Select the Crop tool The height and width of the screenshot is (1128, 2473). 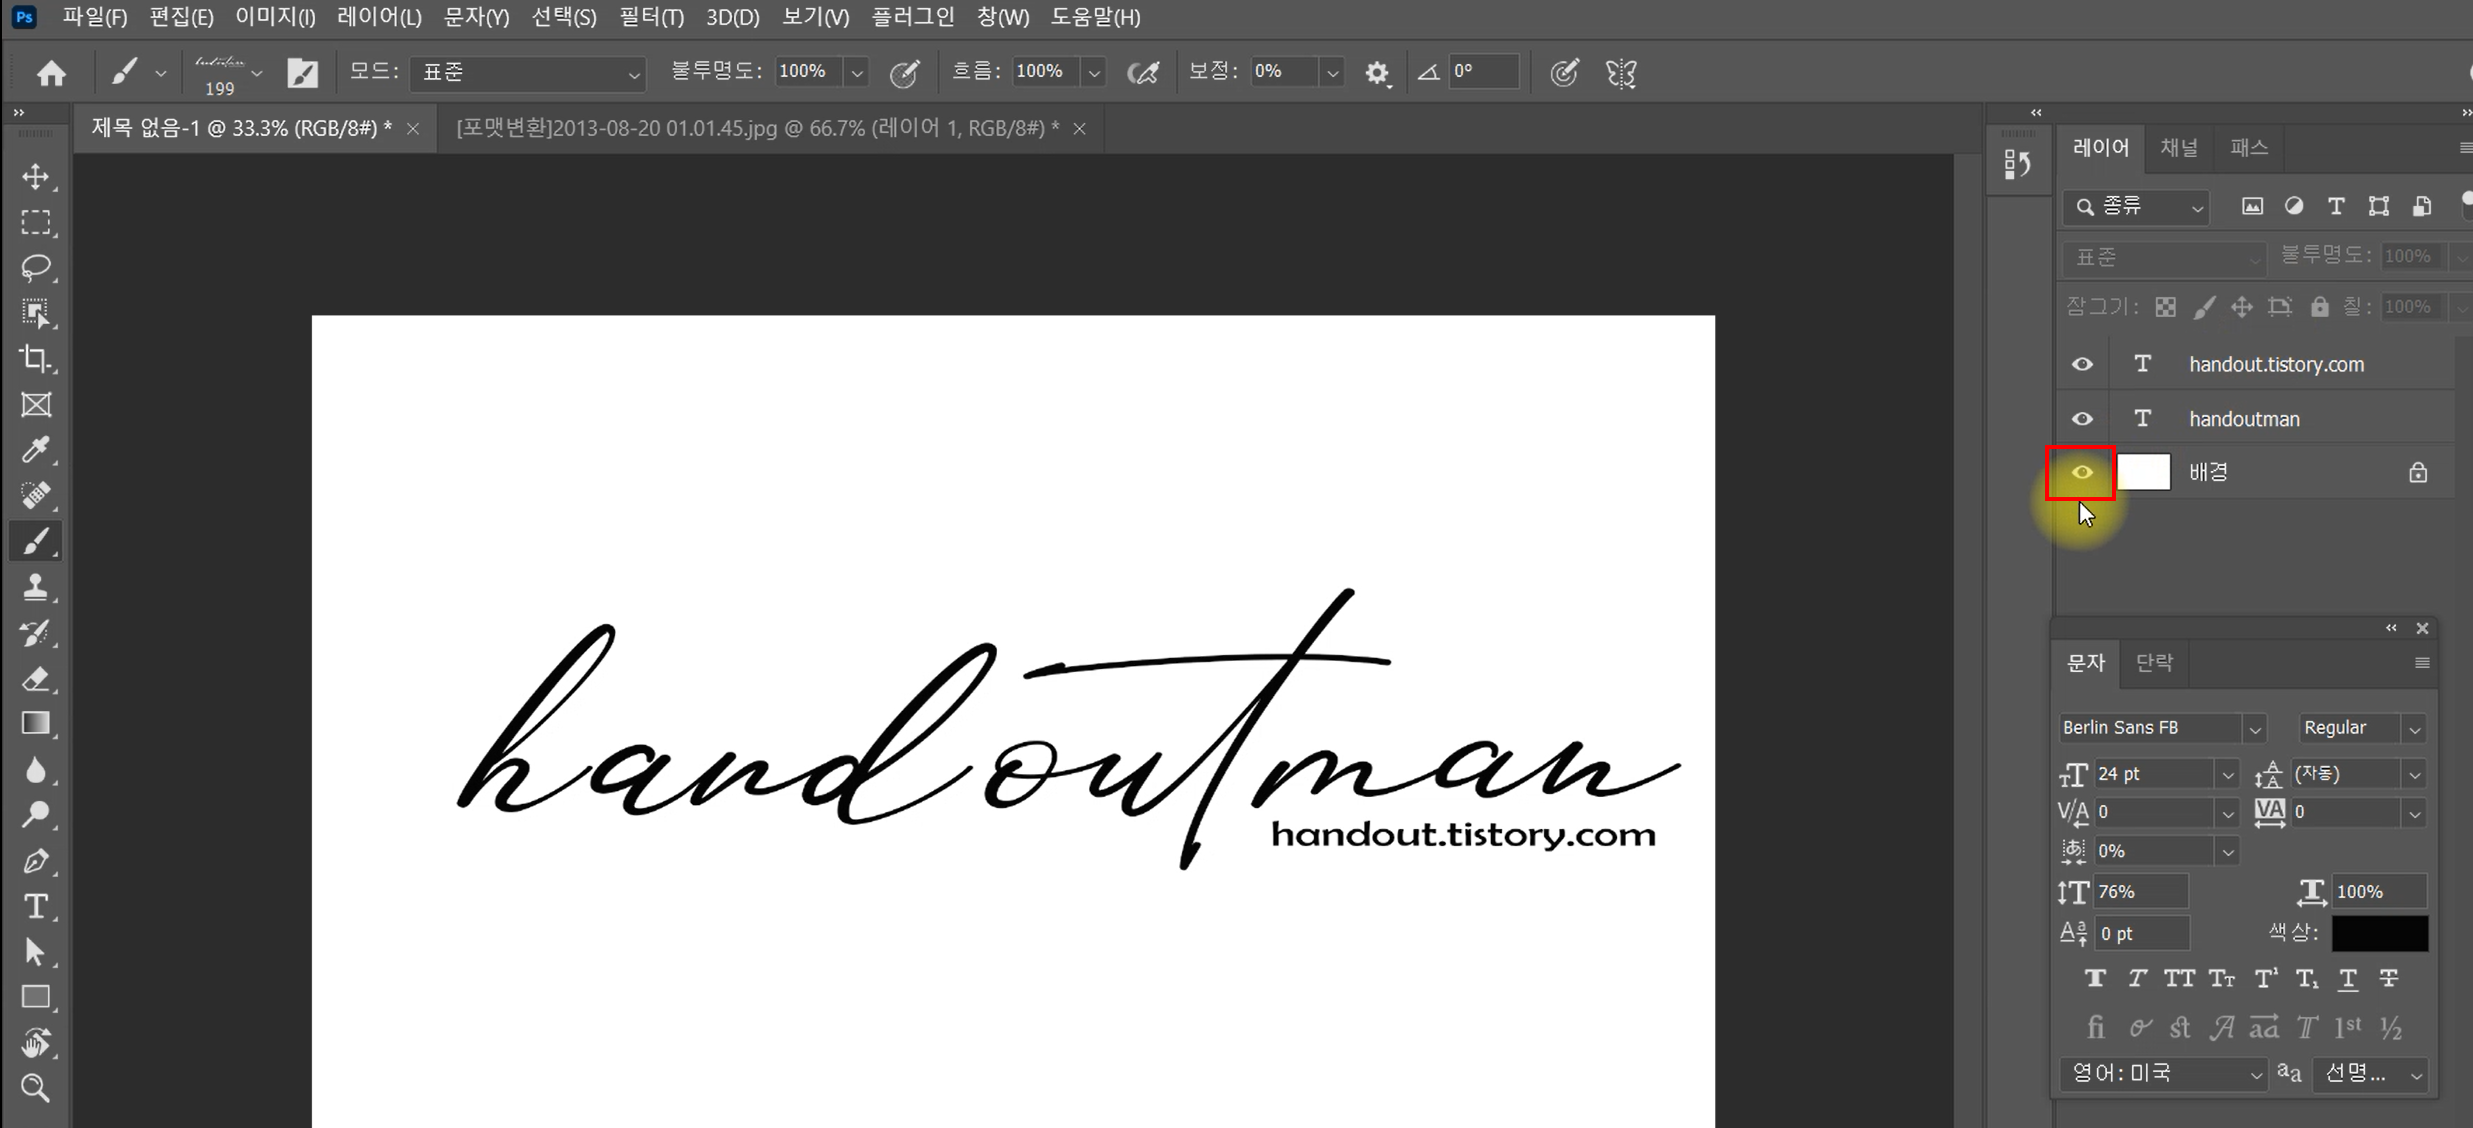tap(36, 358)
